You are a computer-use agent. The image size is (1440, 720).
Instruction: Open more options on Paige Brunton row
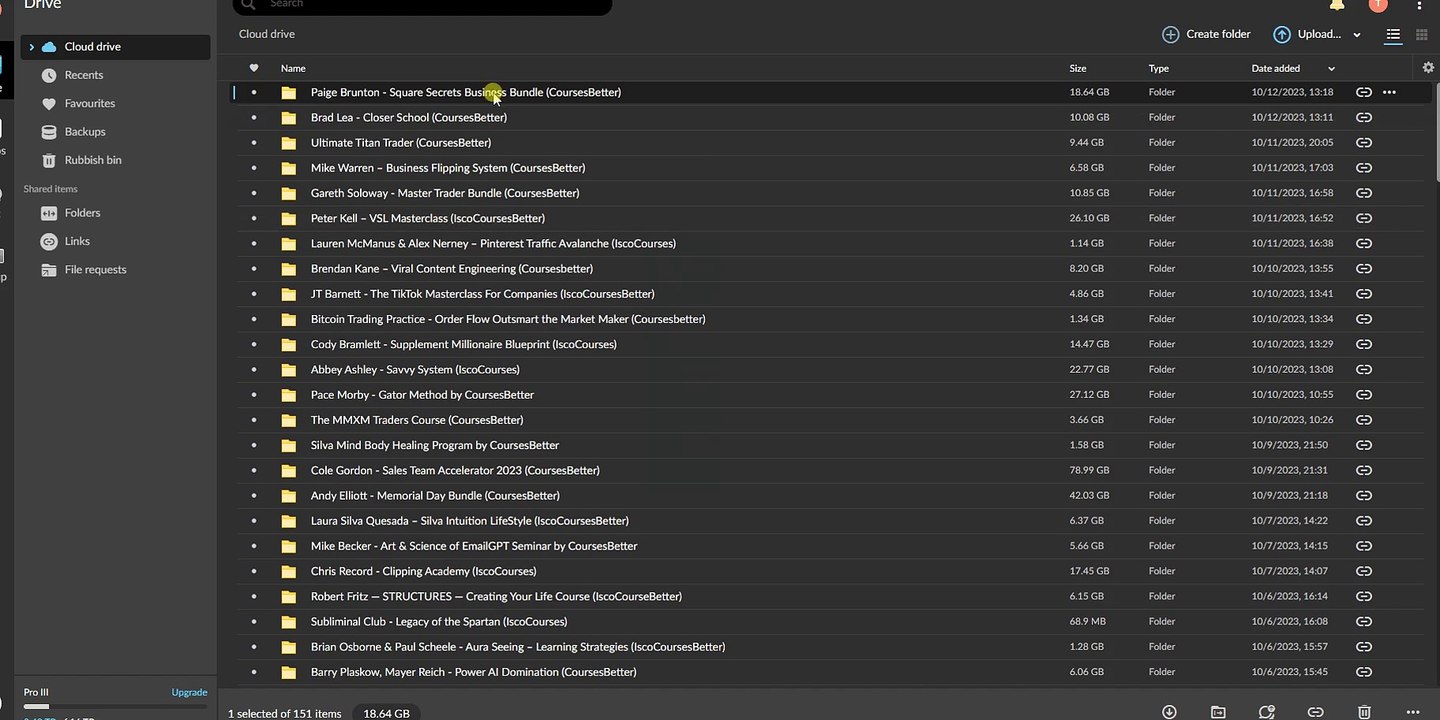[1389, 92]
